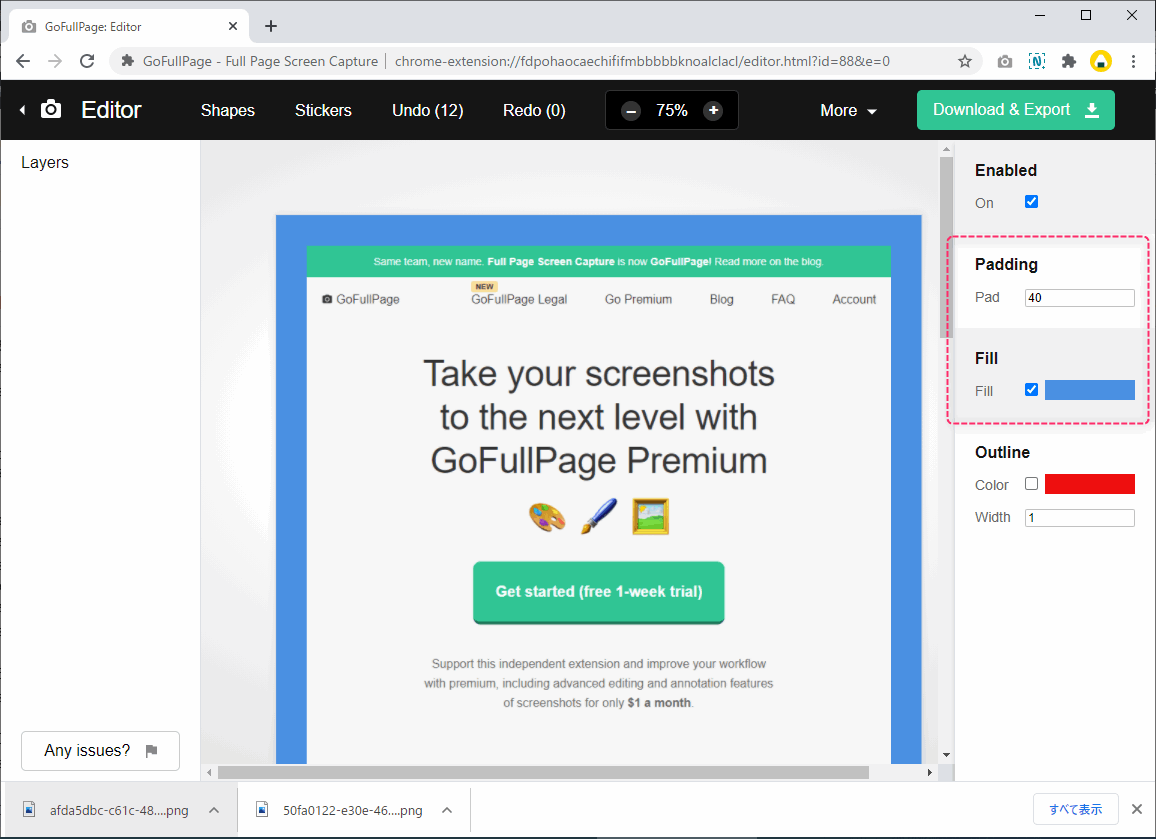The image size is (1156, 839).
Task: Reload the page
Action: point(87,61)
